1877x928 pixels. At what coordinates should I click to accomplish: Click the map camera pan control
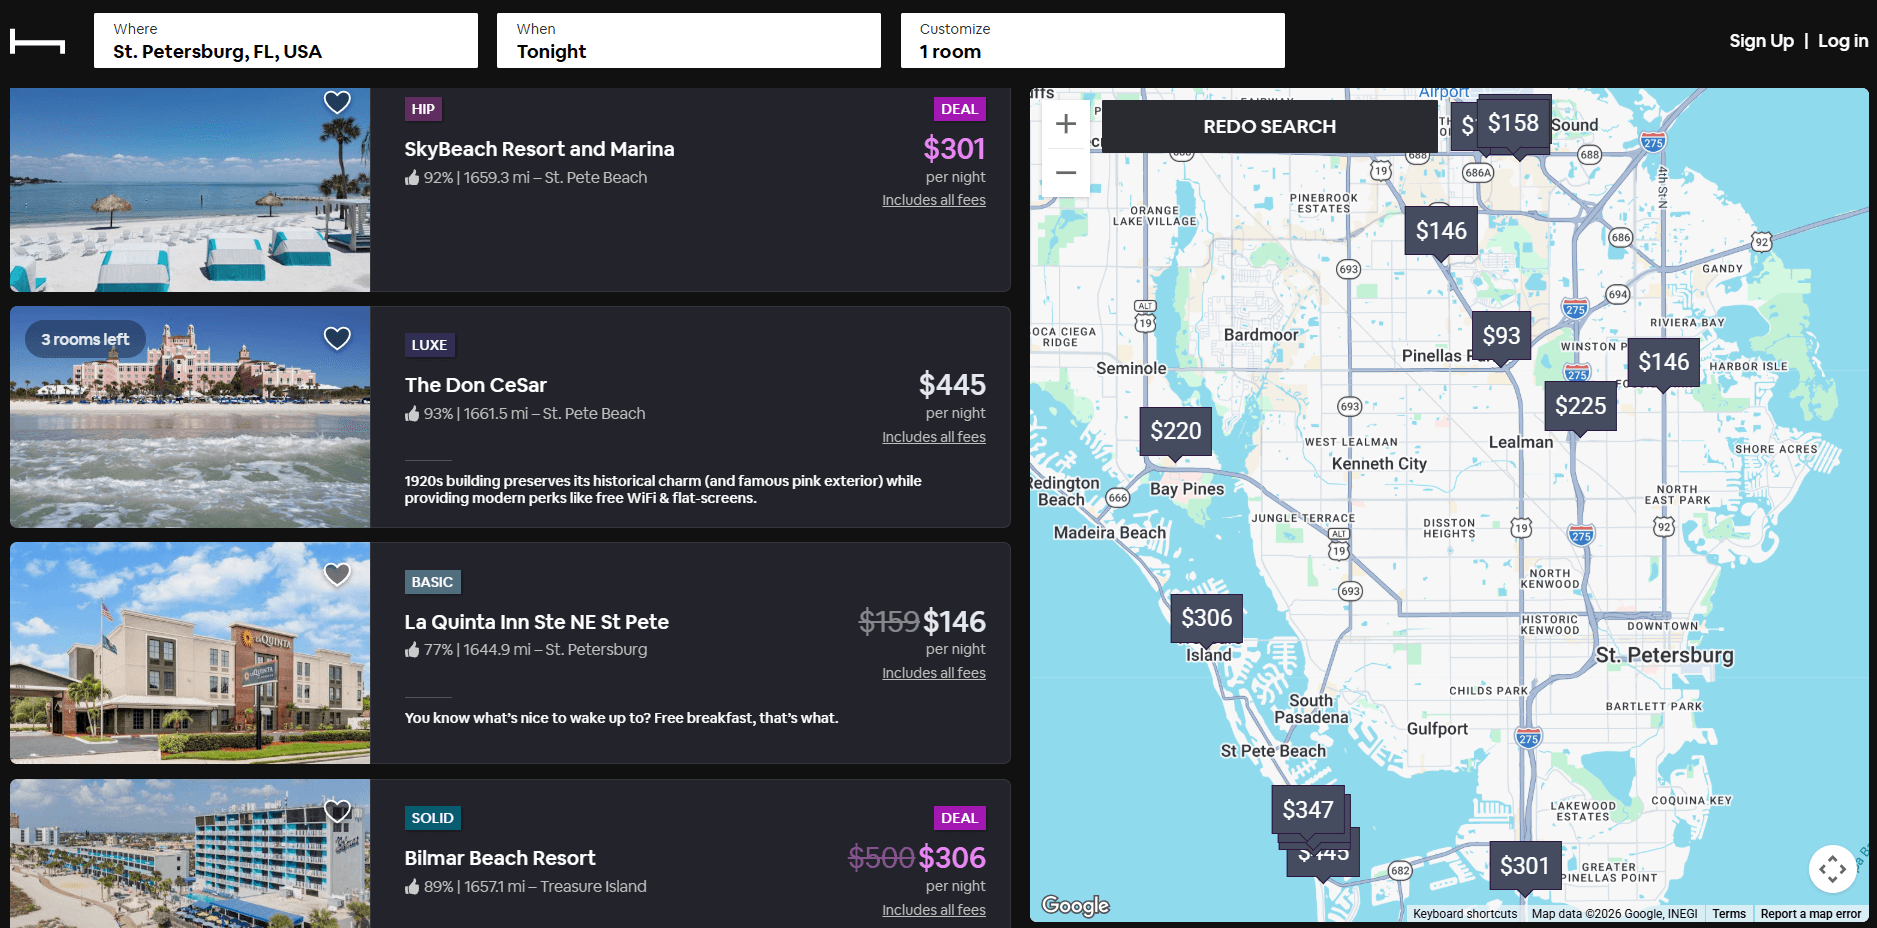(x=1832, y=869)
